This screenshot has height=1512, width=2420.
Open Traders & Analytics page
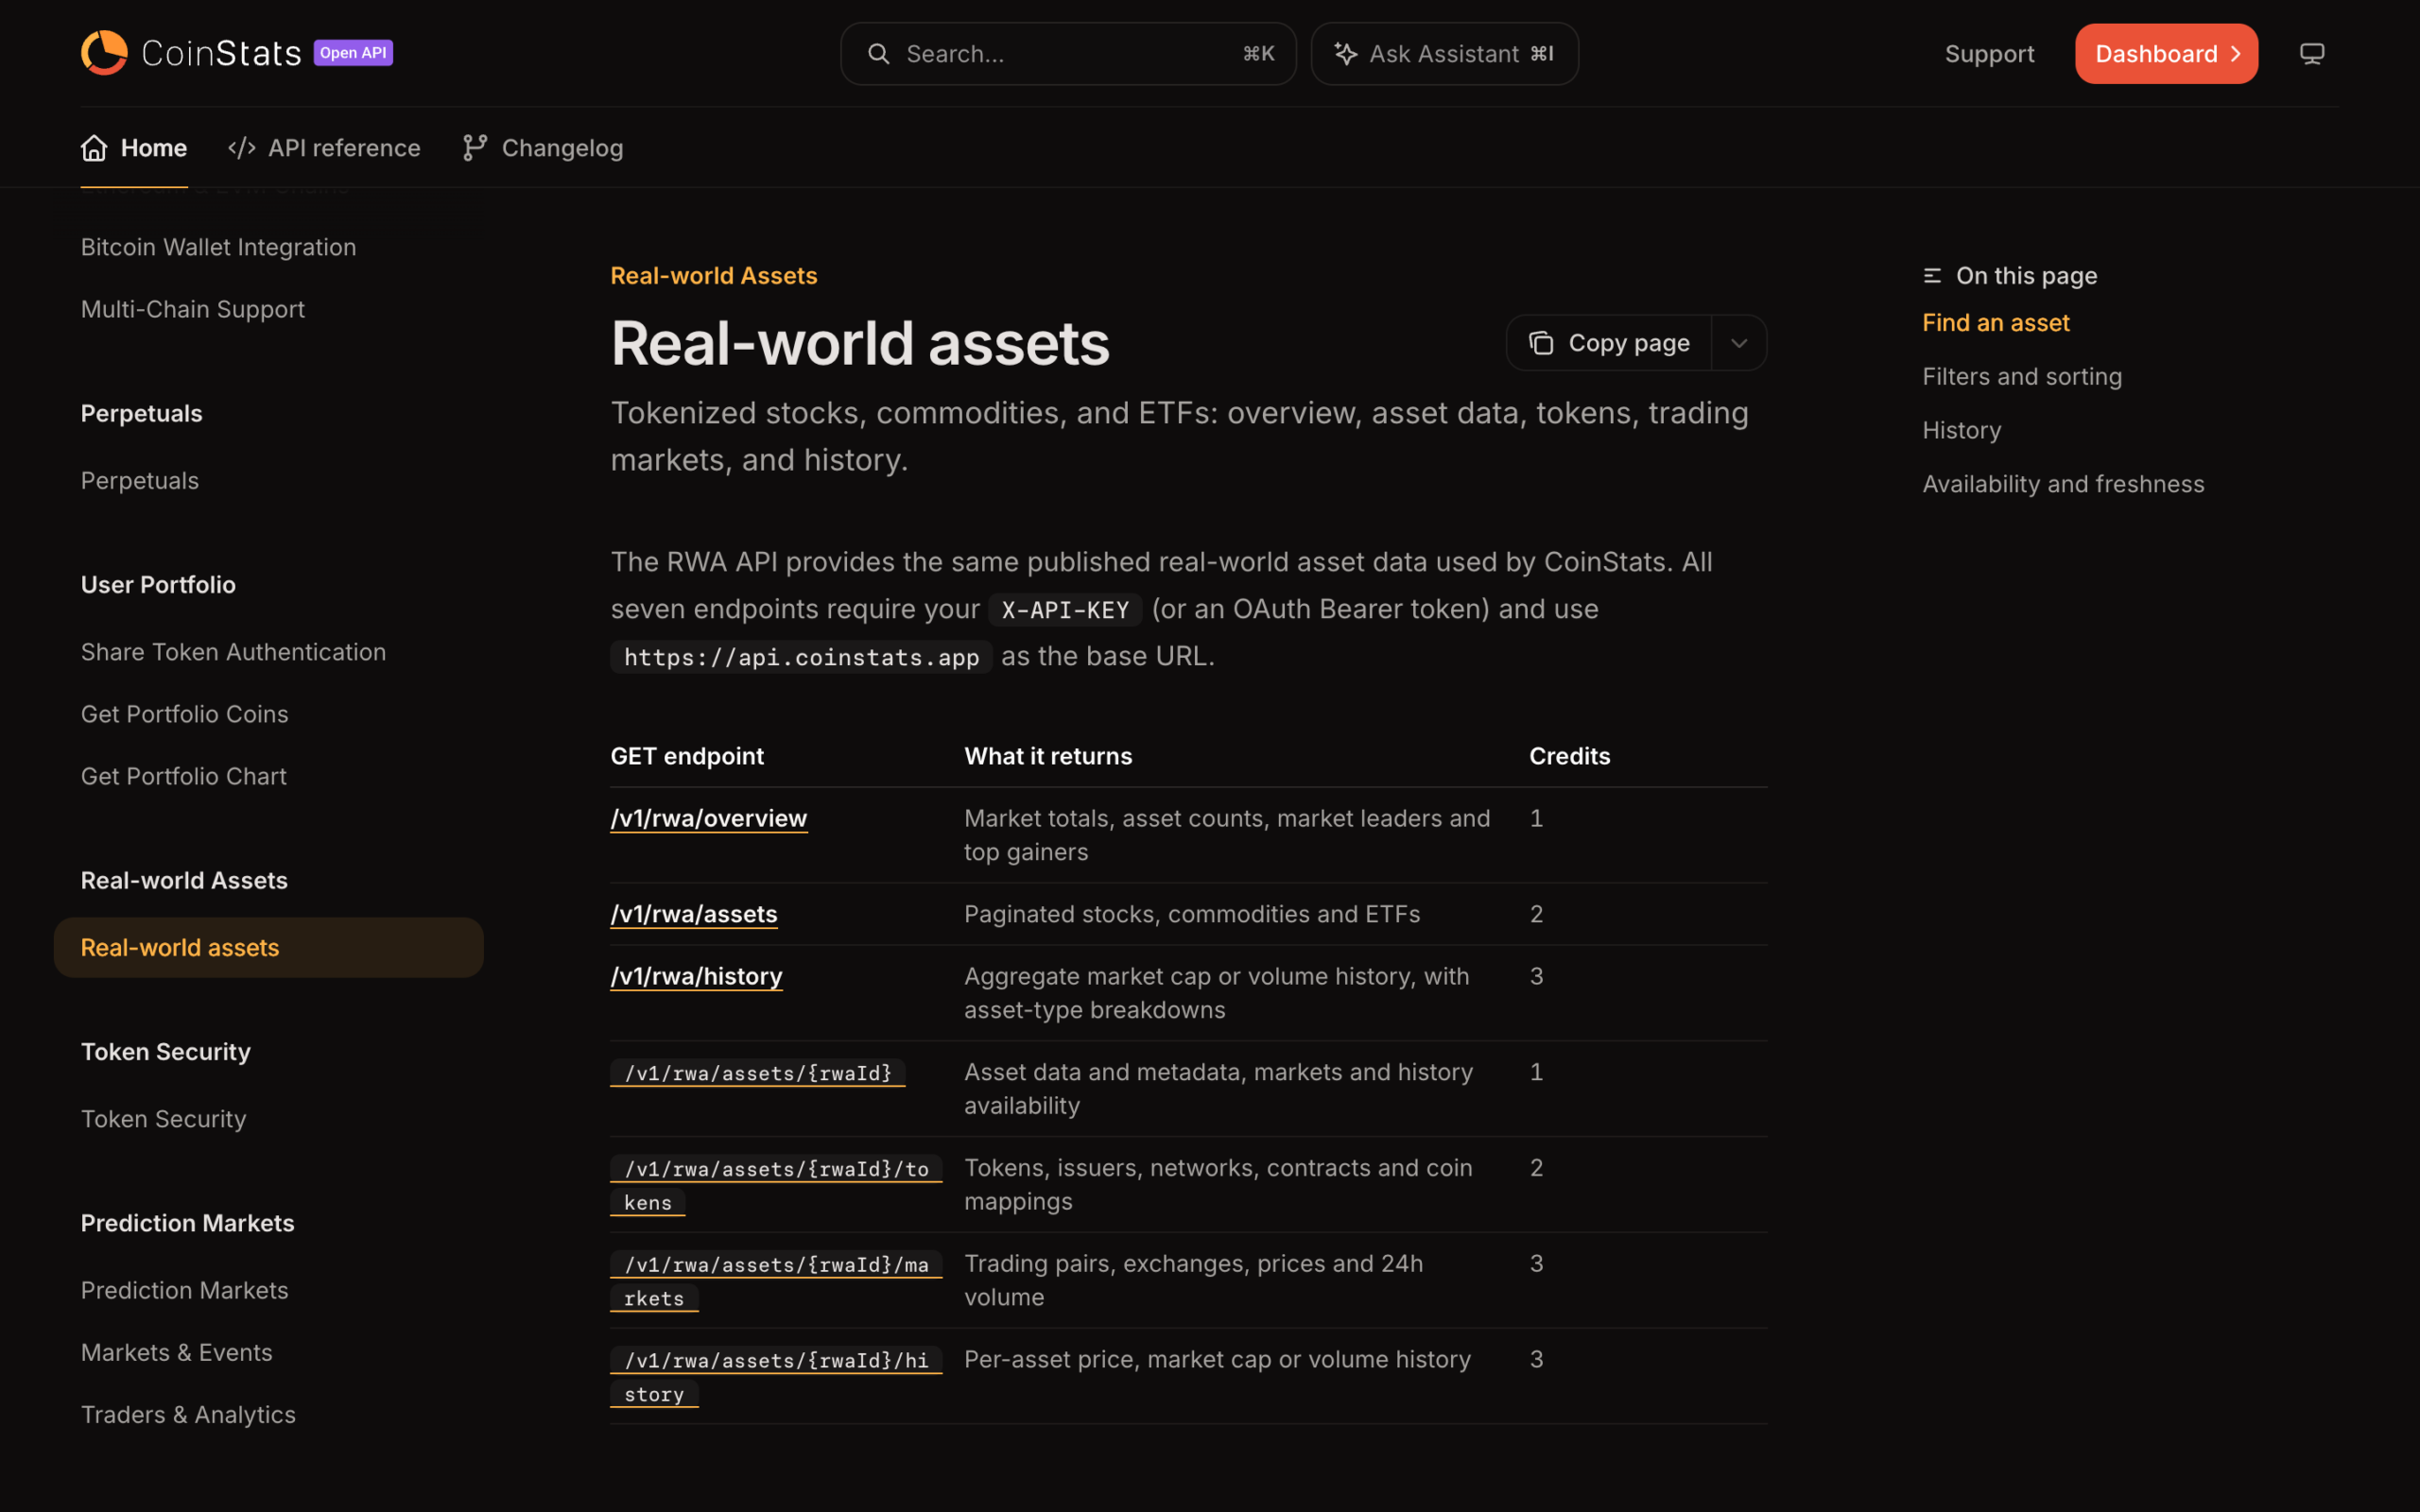[x=188, y=1414]
